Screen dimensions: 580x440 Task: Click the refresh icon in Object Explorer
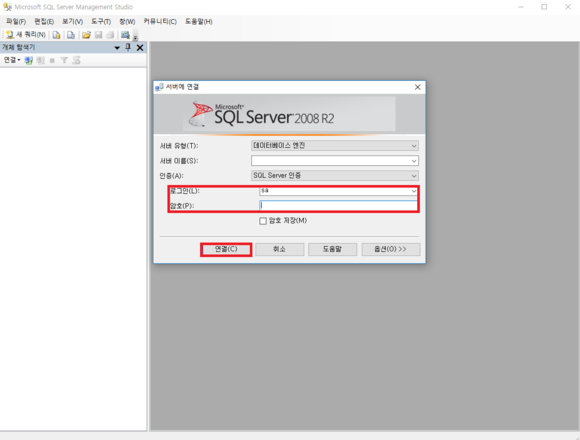coord(77,60)
